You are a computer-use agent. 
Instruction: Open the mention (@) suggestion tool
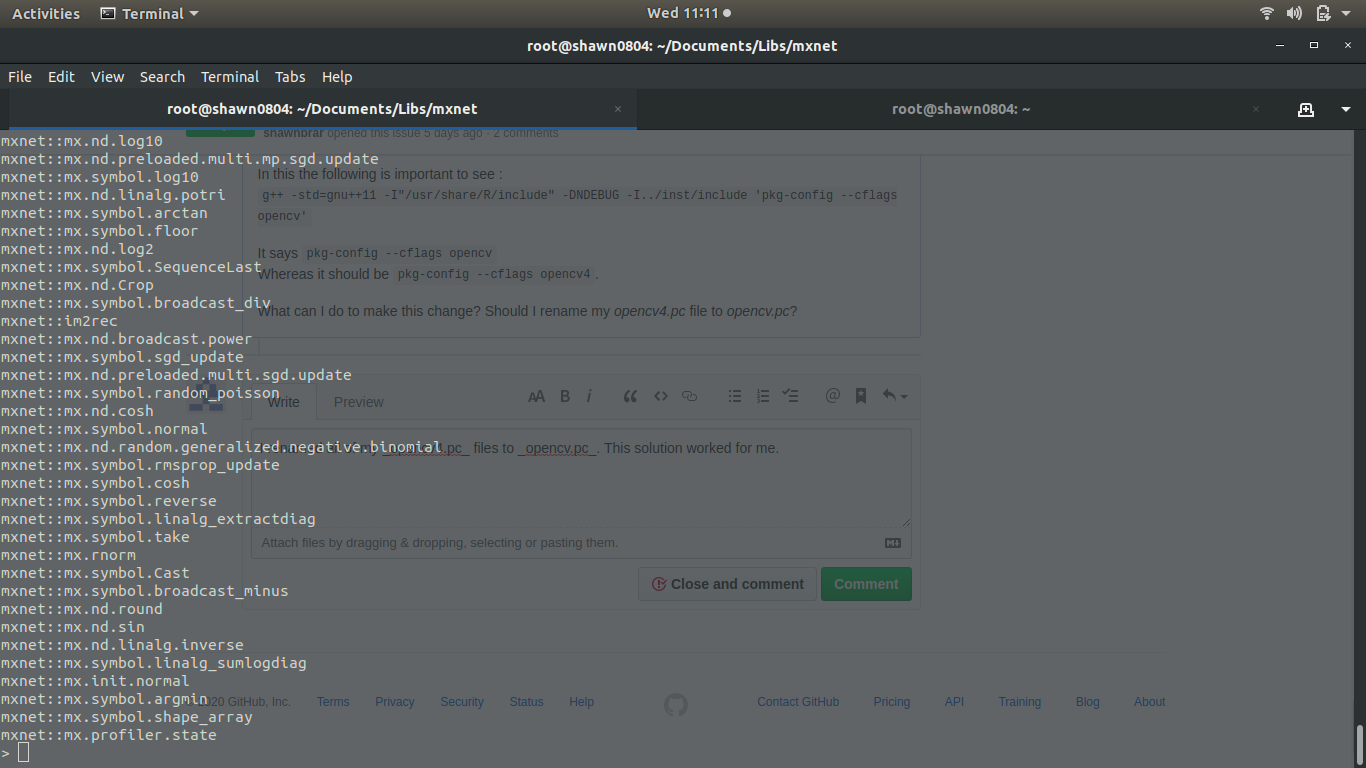(x=833, y=396)
